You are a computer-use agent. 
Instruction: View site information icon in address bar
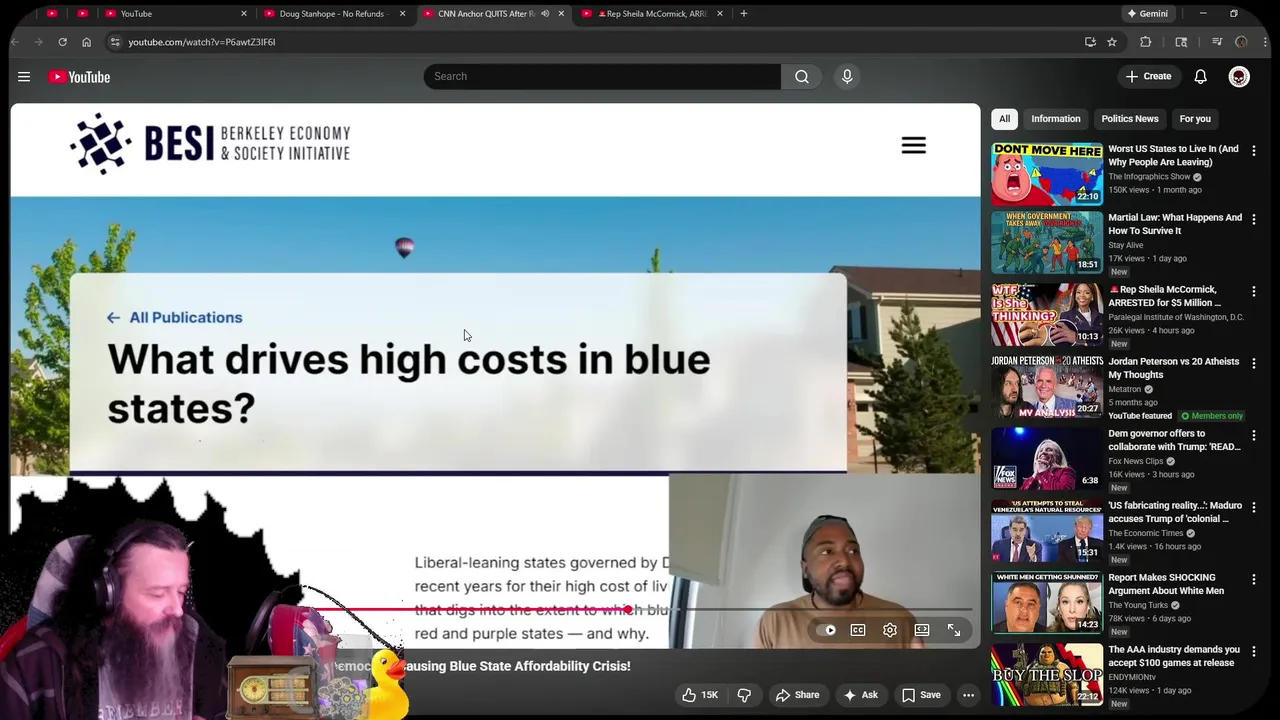point(115,42)
